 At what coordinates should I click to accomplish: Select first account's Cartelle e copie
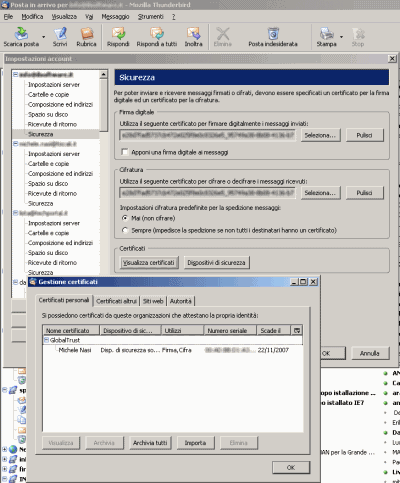(49, 95)
